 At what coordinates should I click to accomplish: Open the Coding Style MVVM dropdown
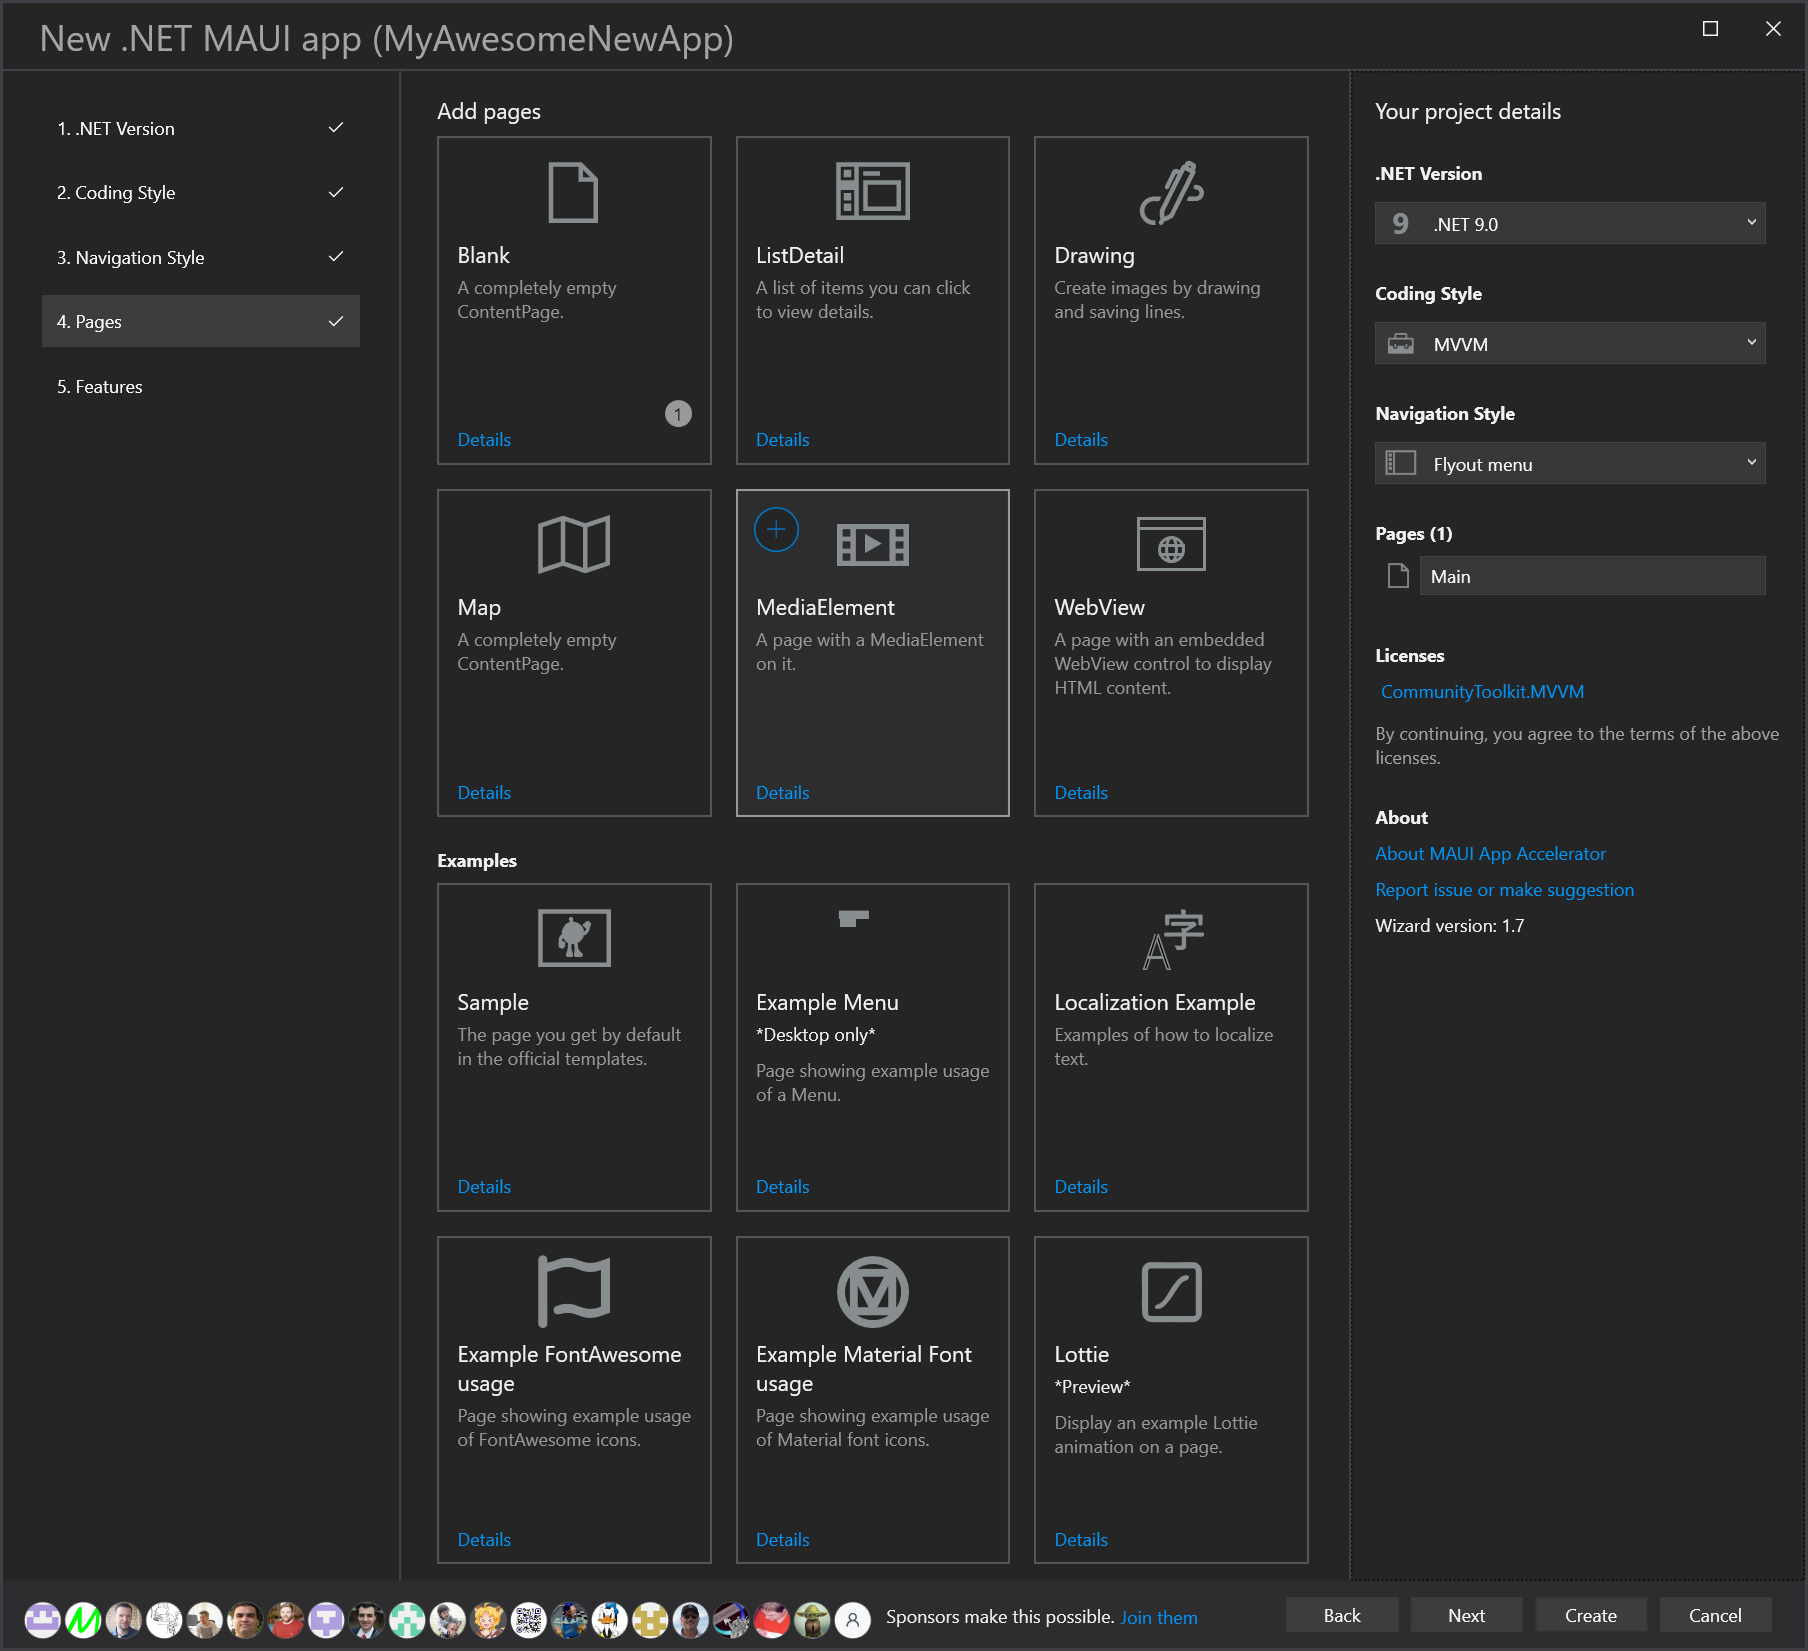point(1570,343)
